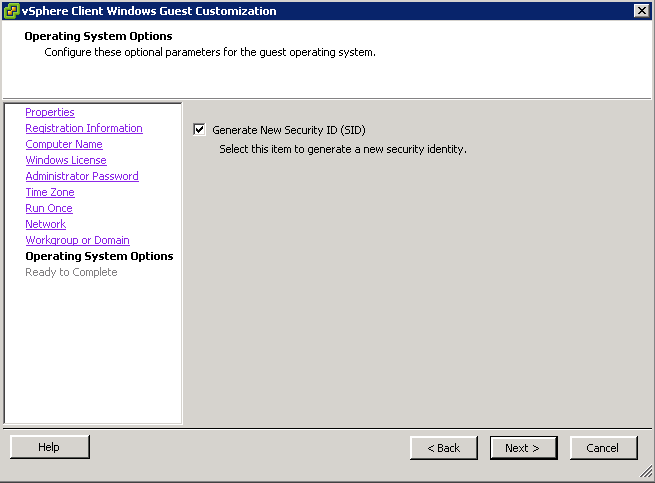Go back with the Back button
Screen dimensions: 655x483
click(x=444, y=448)
